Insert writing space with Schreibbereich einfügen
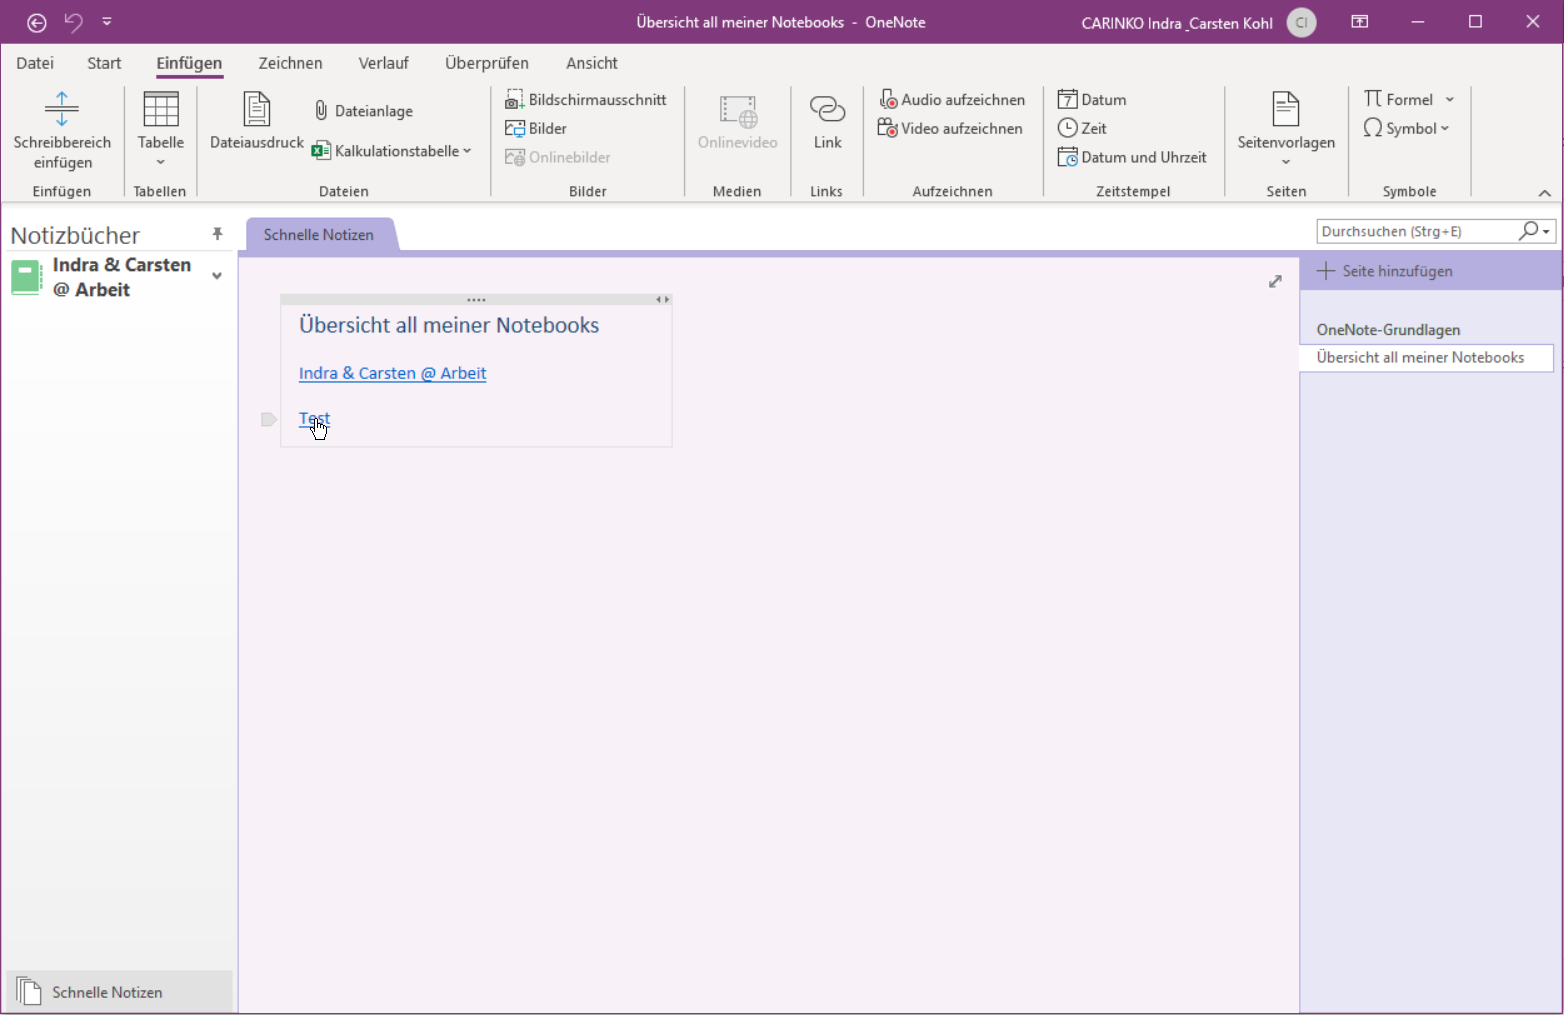Screen dimensions: 1564x1015 tap(62, 130)
